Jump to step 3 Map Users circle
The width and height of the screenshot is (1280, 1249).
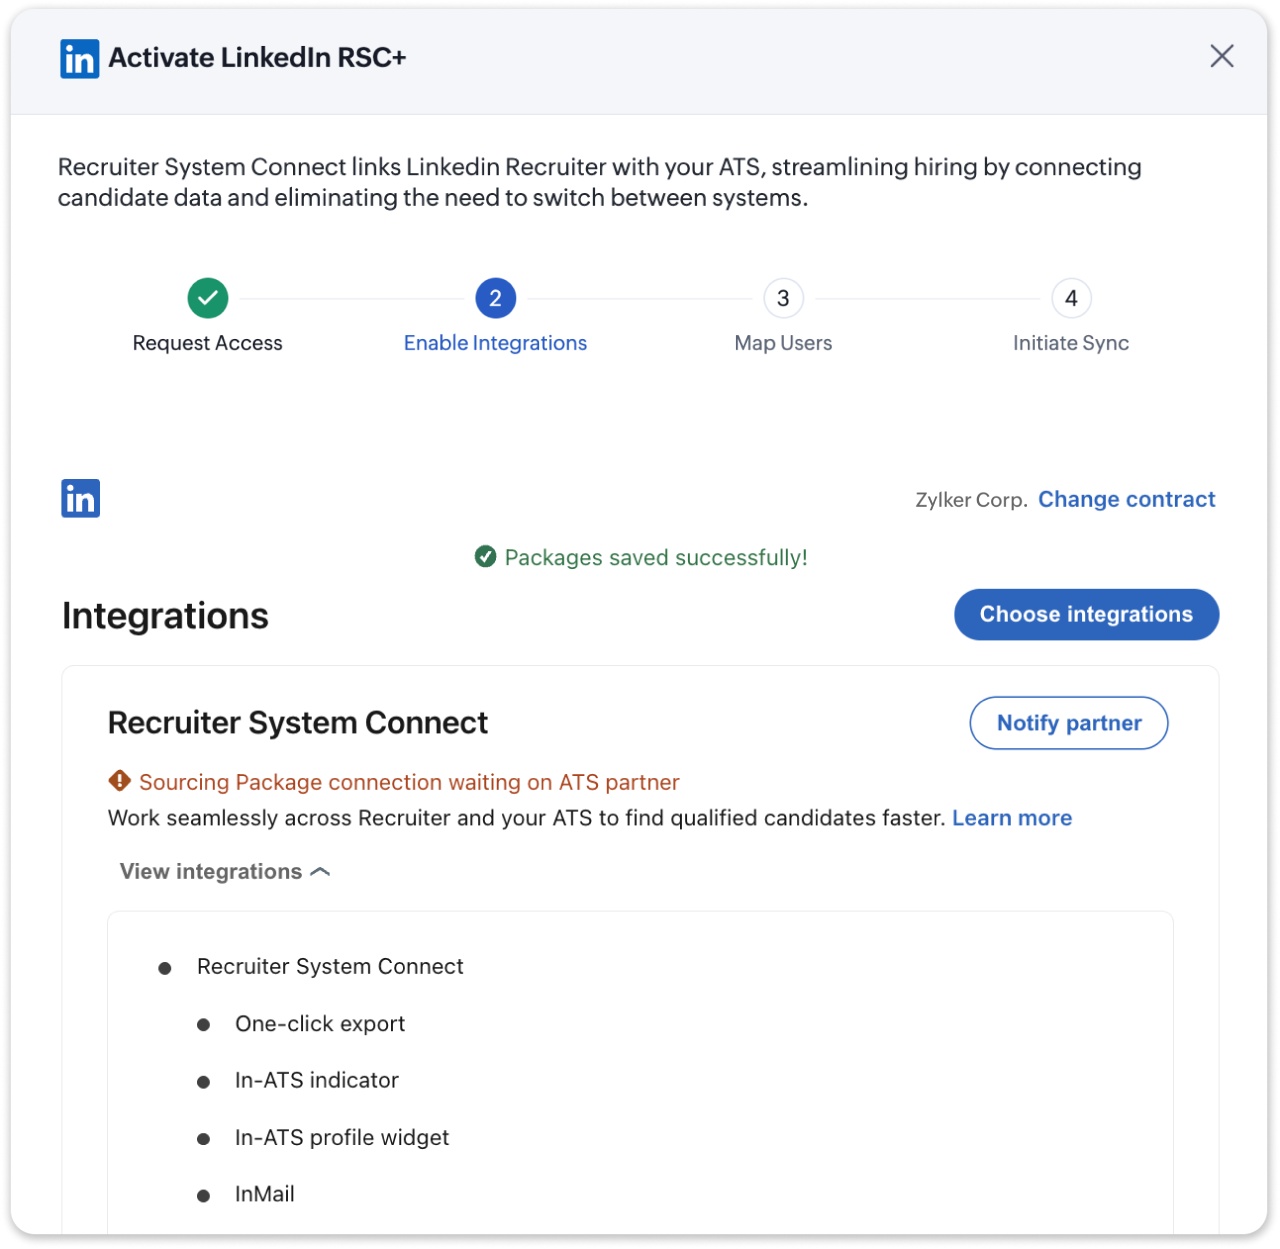tap(783, 298)
